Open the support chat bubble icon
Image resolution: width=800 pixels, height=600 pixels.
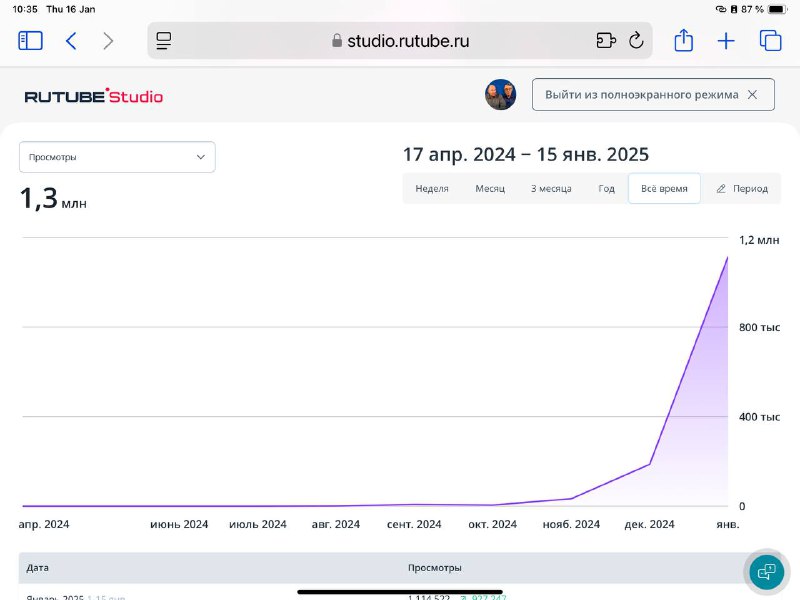pyautogui.click(x=766, y=571)
